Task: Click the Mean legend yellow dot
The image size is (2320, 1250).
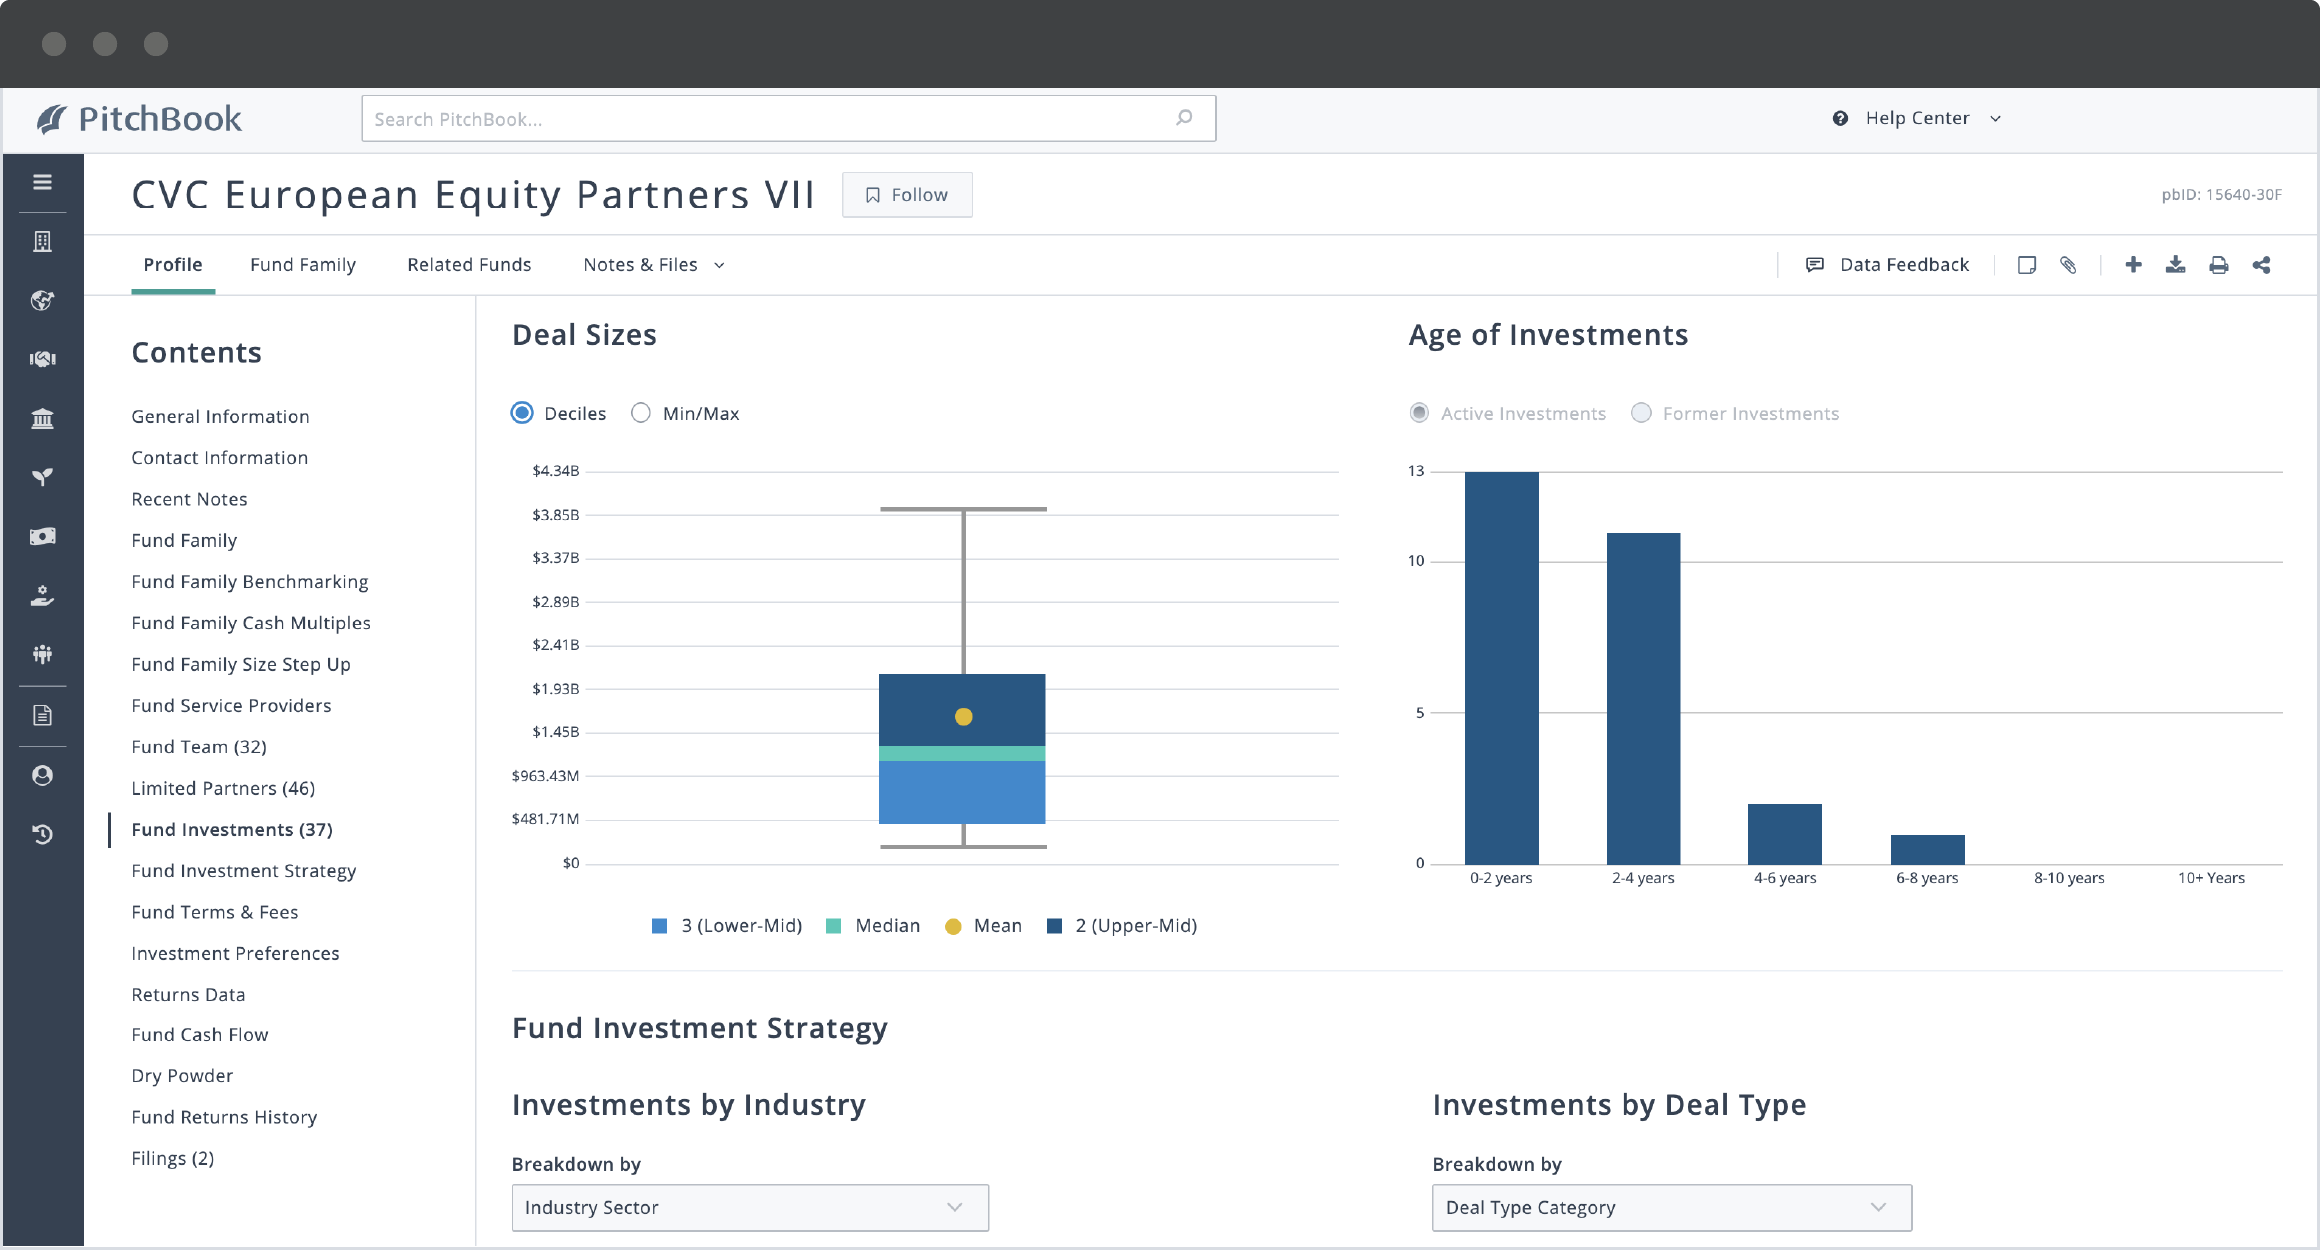Action: coord(953,927)
